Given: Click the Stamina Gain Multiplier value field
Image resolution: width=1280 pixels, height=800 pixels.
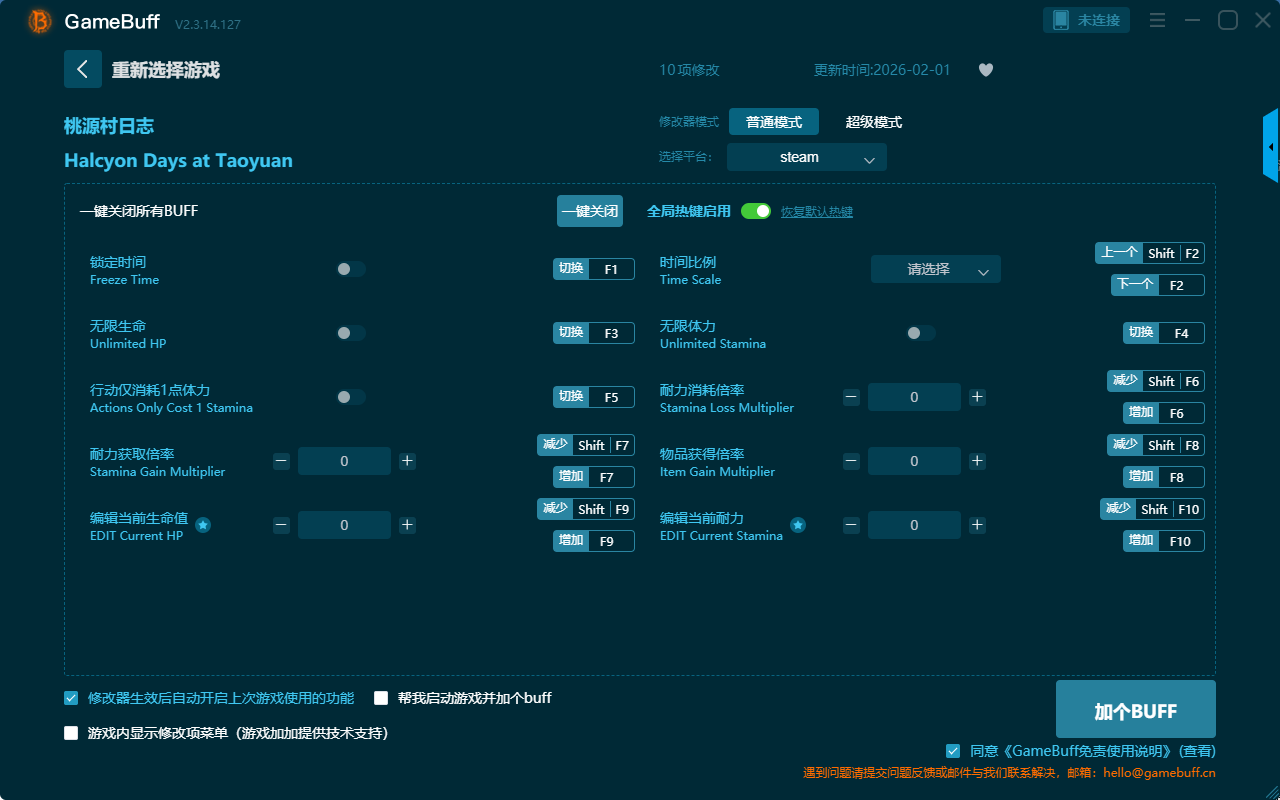Looking at the screenshot, I should (x=344, y=461).
